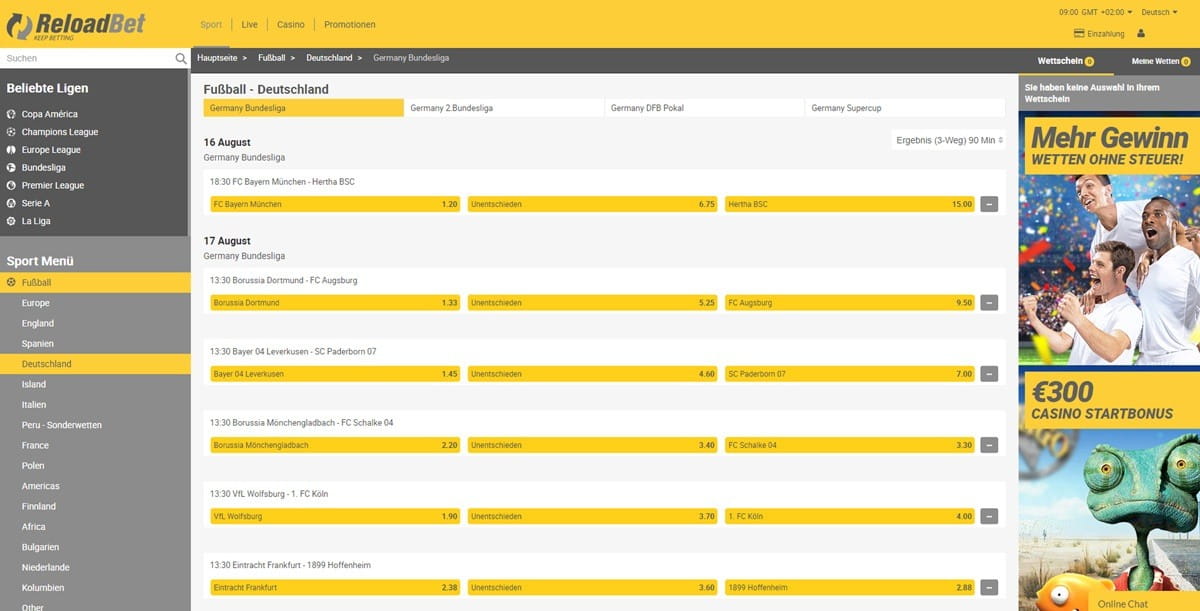Screen dimensions: 1200x611
Task: Collapse the Leverkusen - SC Paderborn 07 match
Action: 989,374
